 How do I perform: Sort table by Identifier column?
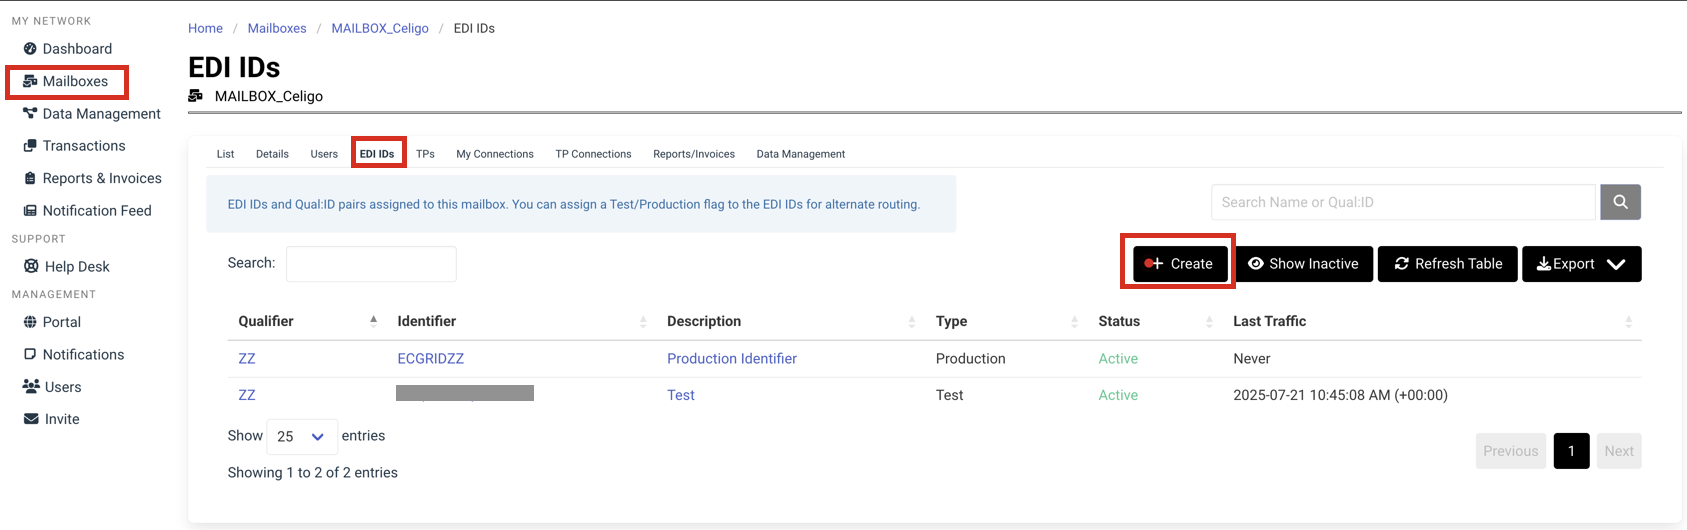click(522, 321)
